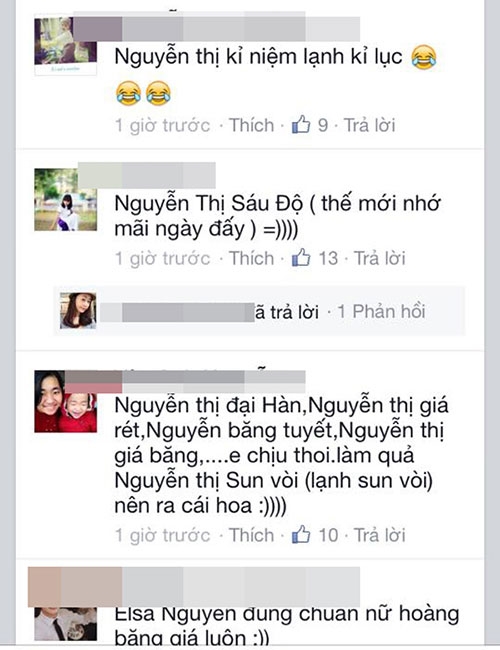Click thumbs-up icon with 13 likes
Image resolution: width=500 pixels, height=650 pixels.
pyautogui.click(x=301, y=257)
